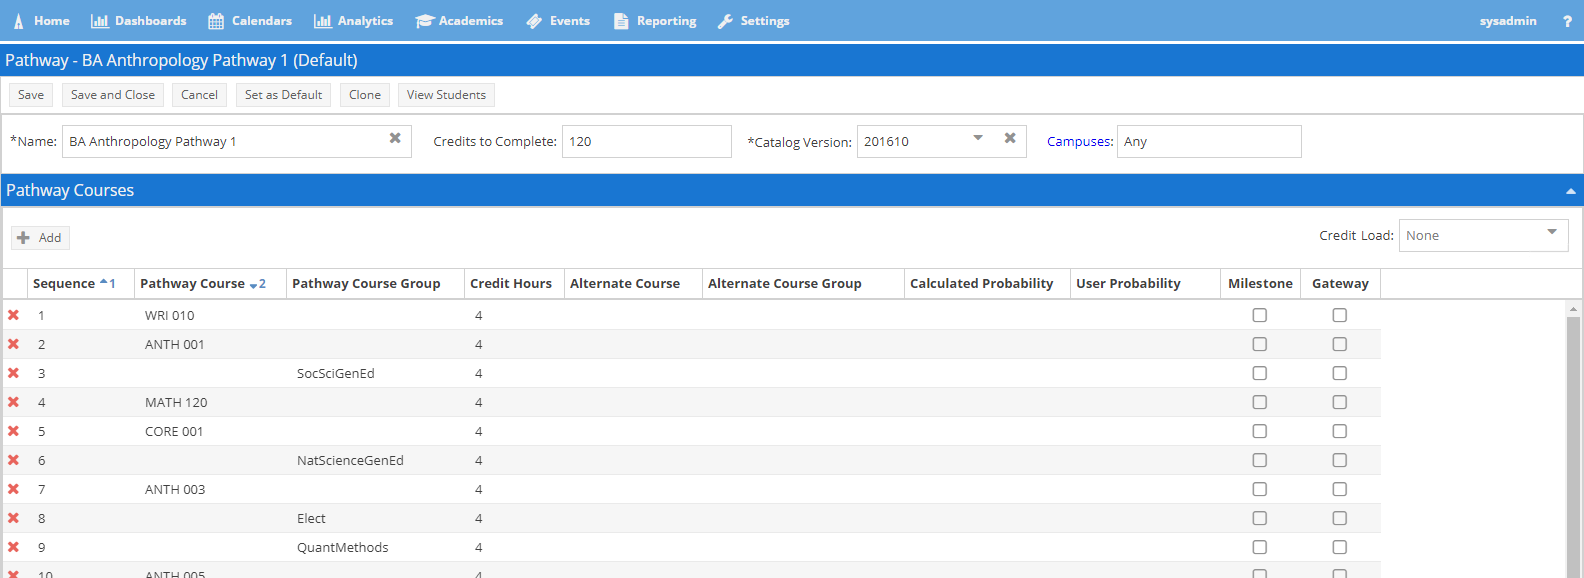Tick Gateway for NatScienceGenEd row
This screenshot has height=578, width=1584.
coord(1340,460)
